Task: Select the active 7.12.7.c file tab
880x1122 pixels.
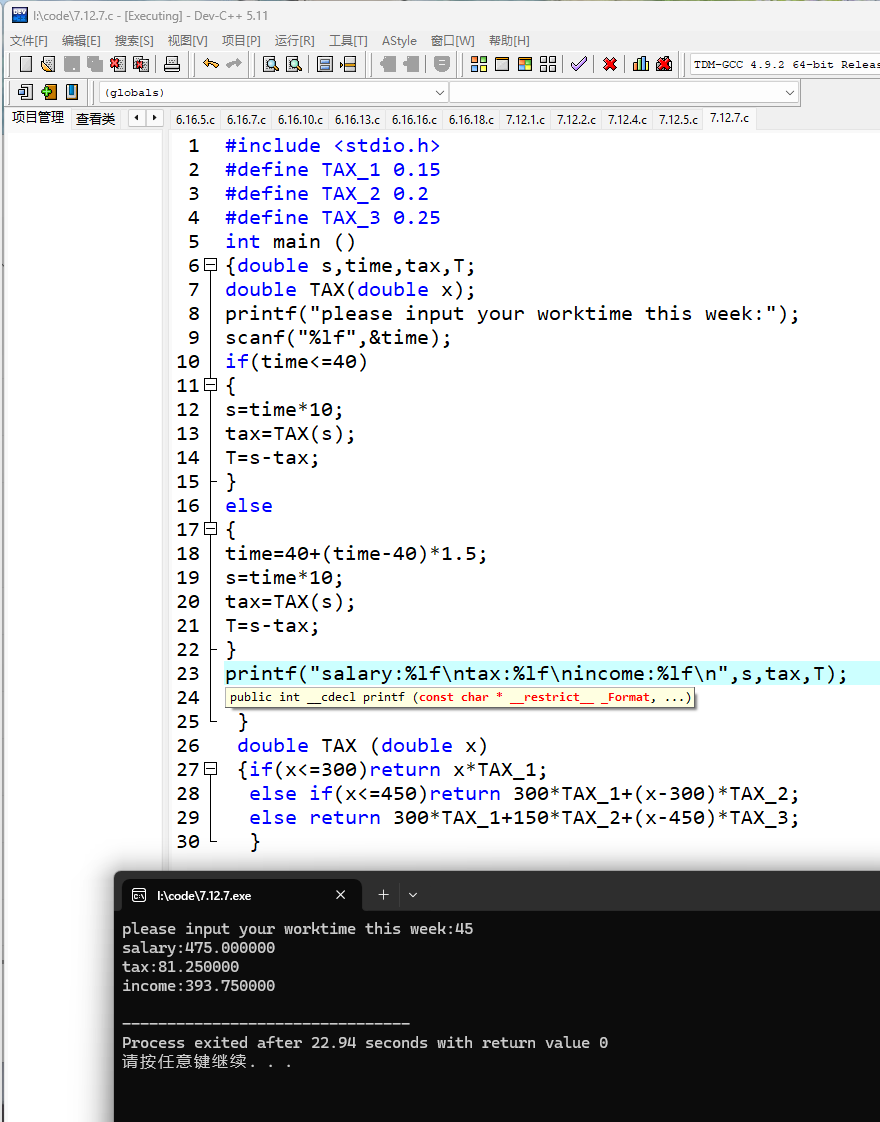Action: point(729,118)
